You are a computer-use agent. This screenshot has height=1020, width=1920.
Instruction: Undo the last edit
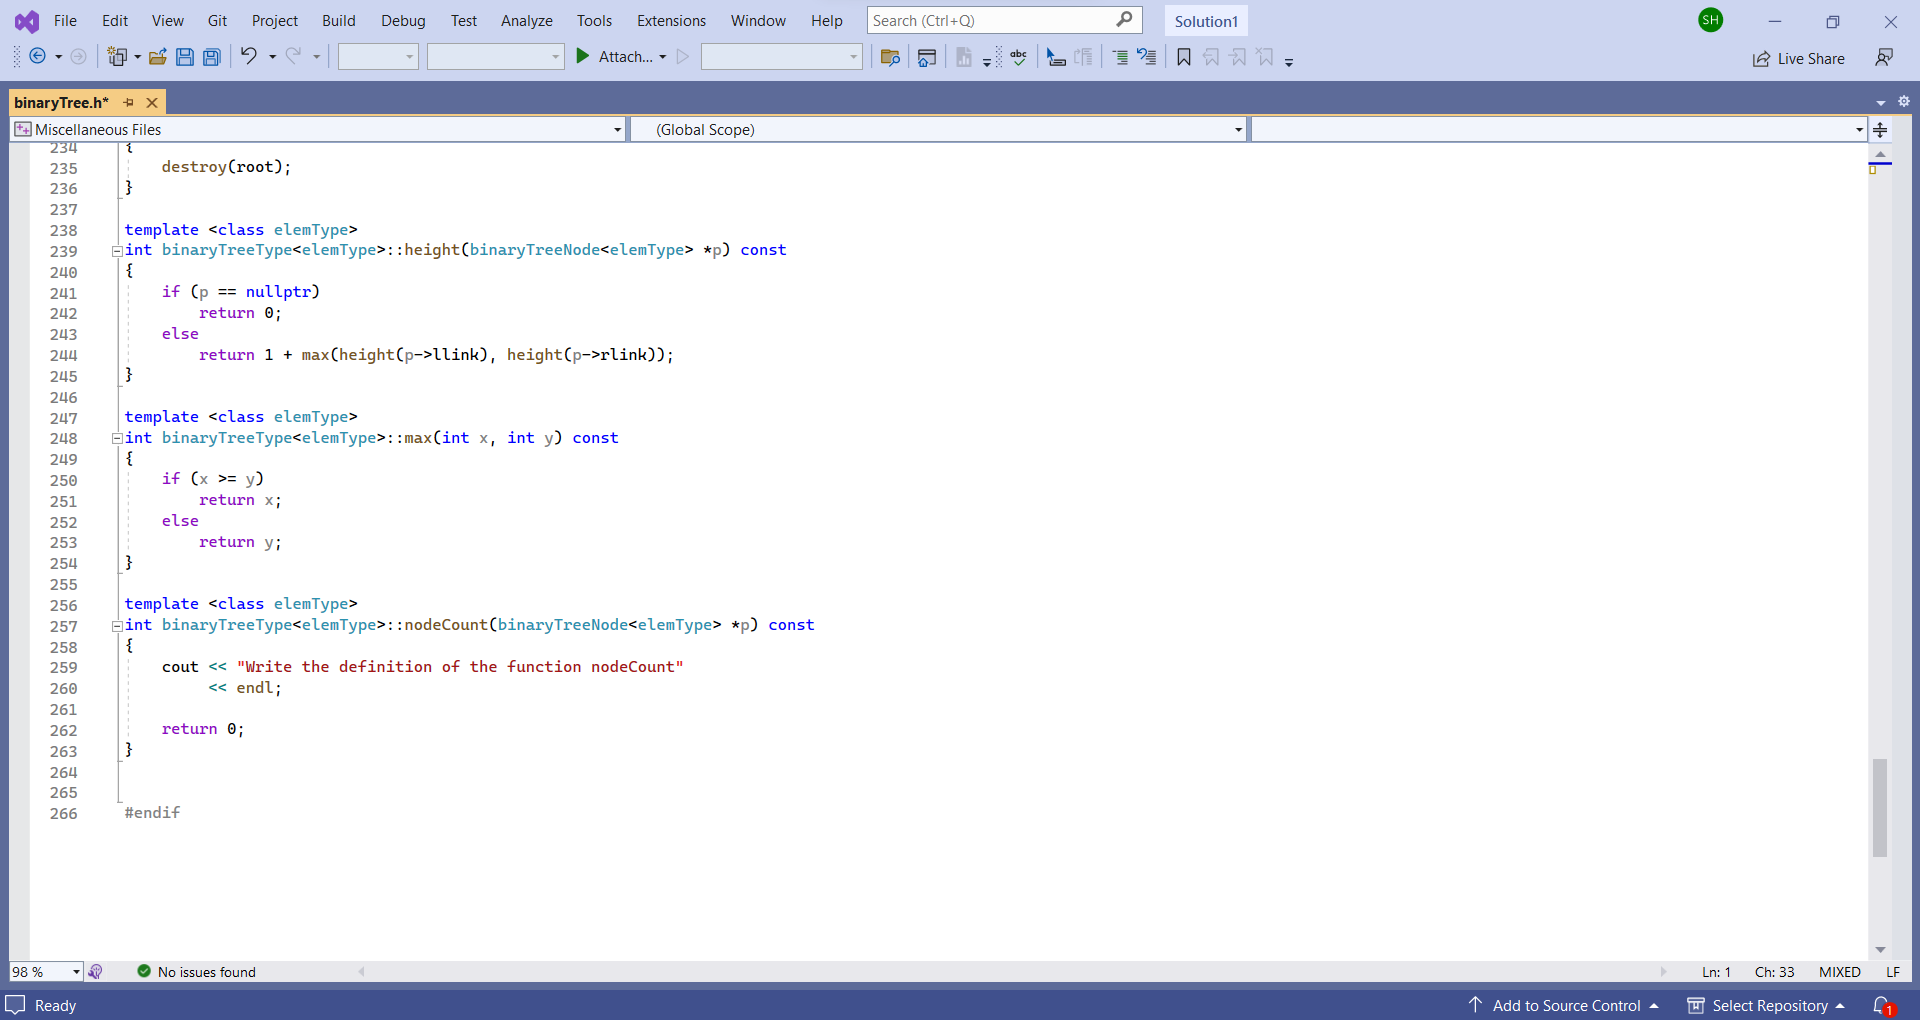pyautogui.click(x=249, y=57)
